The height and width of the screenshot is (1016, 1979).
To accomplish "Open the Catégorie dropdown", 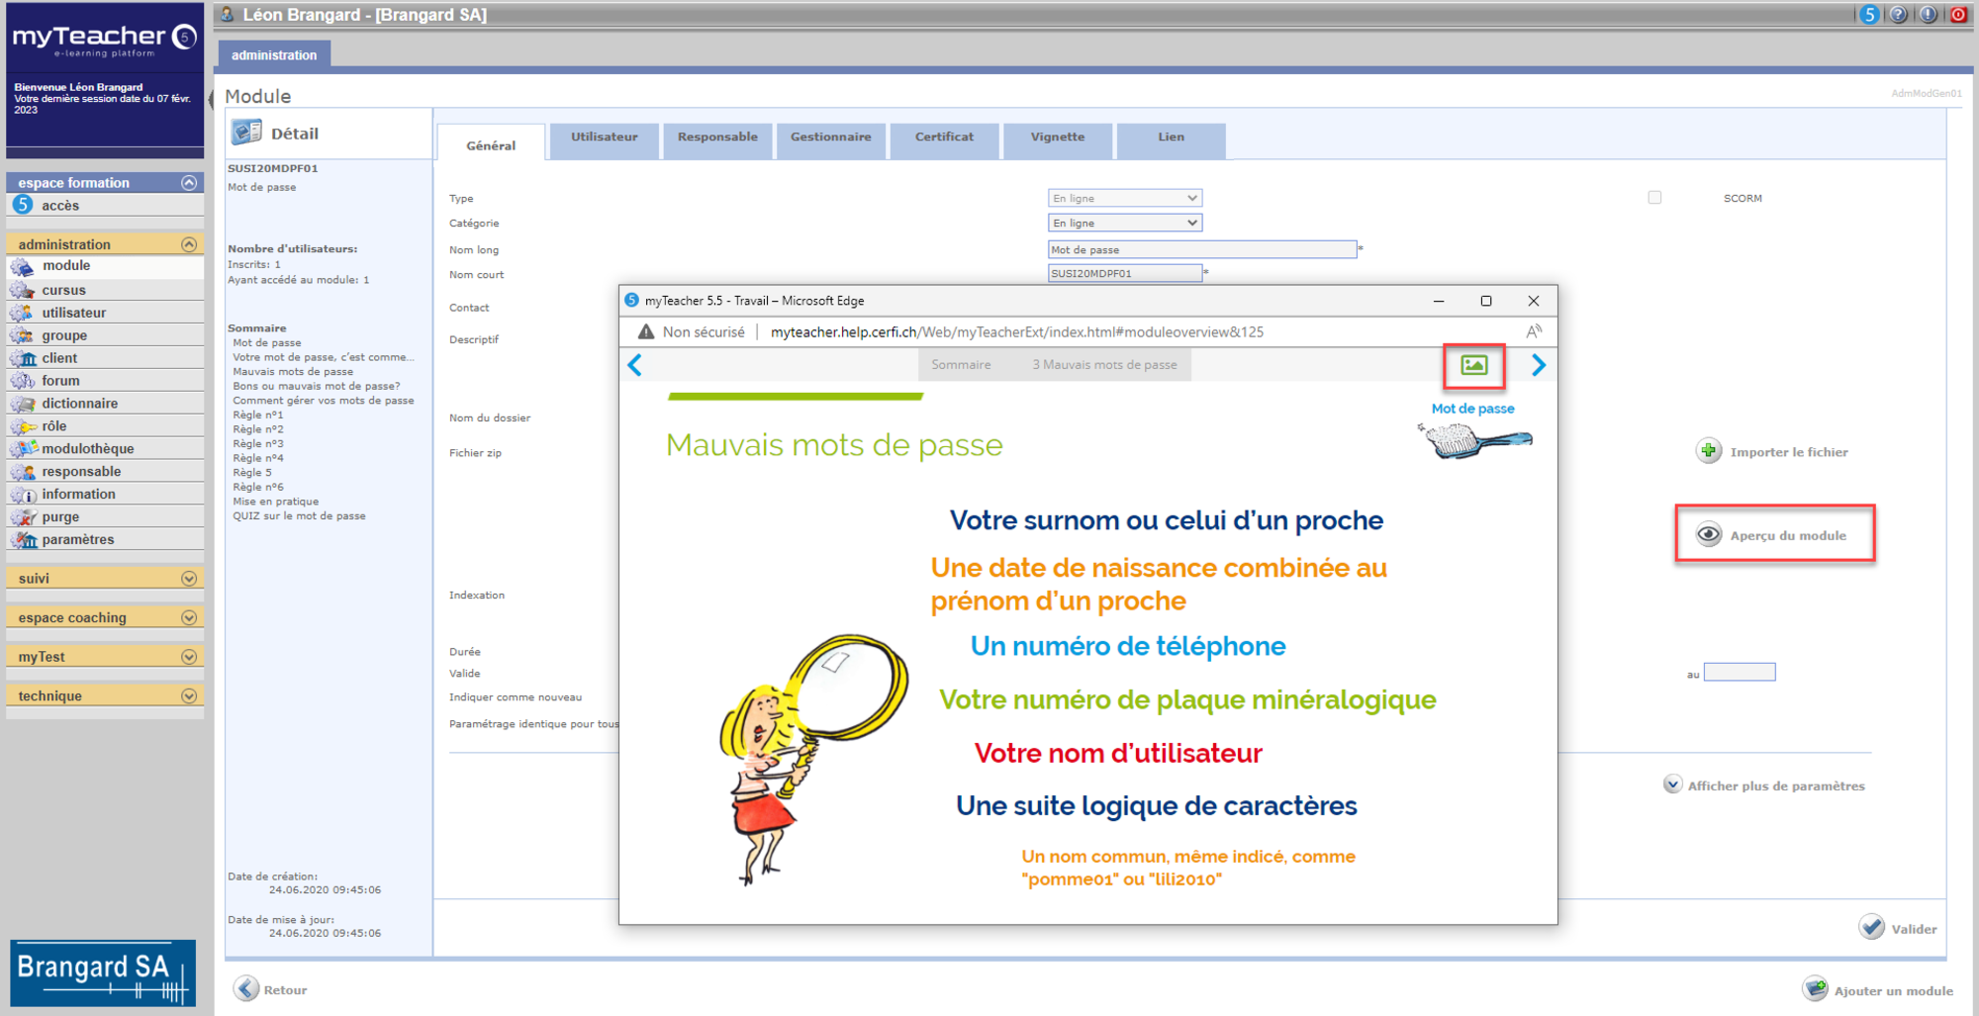I will click(x=1124, y=223).
